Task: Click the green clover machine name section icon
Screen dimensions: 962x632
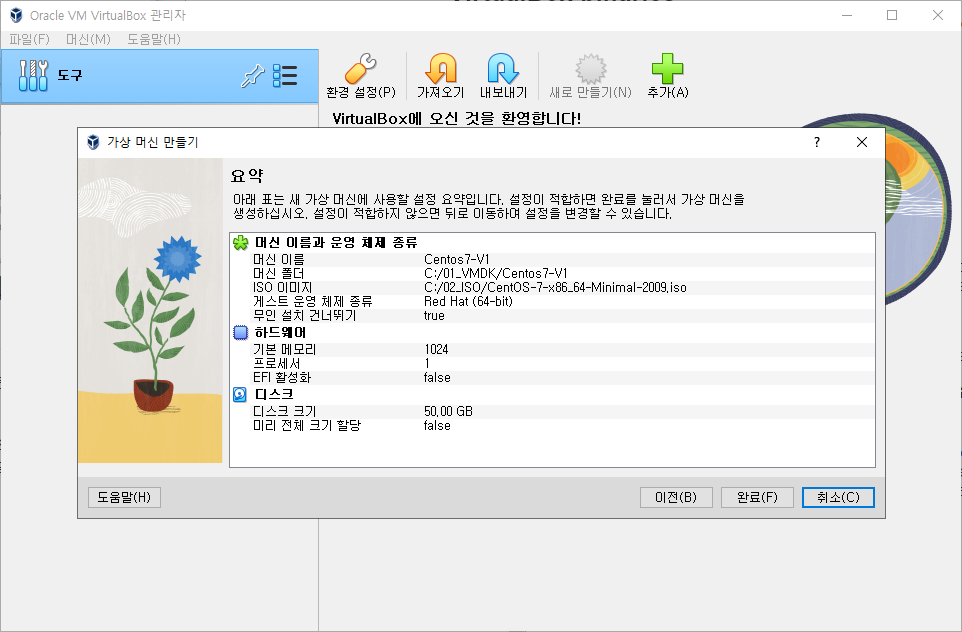Action: [240, 242]
